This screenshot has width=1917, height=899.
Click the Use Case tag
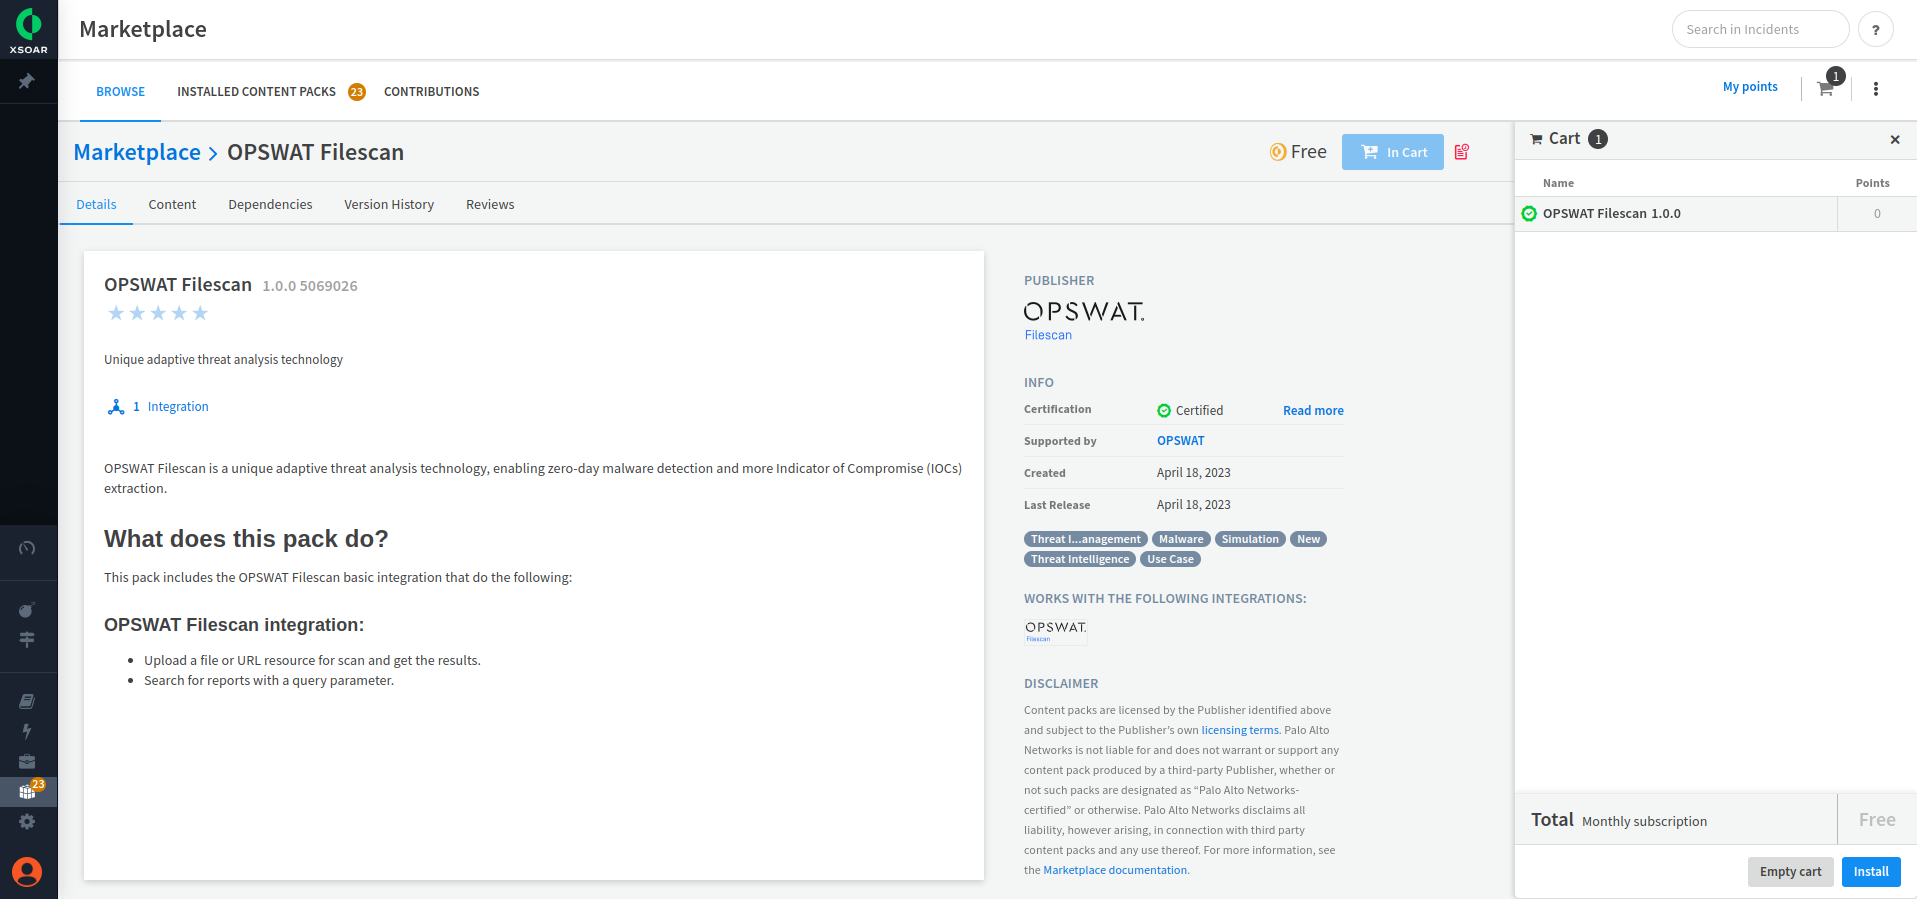pyautogui.click(x=1170, y=559)
